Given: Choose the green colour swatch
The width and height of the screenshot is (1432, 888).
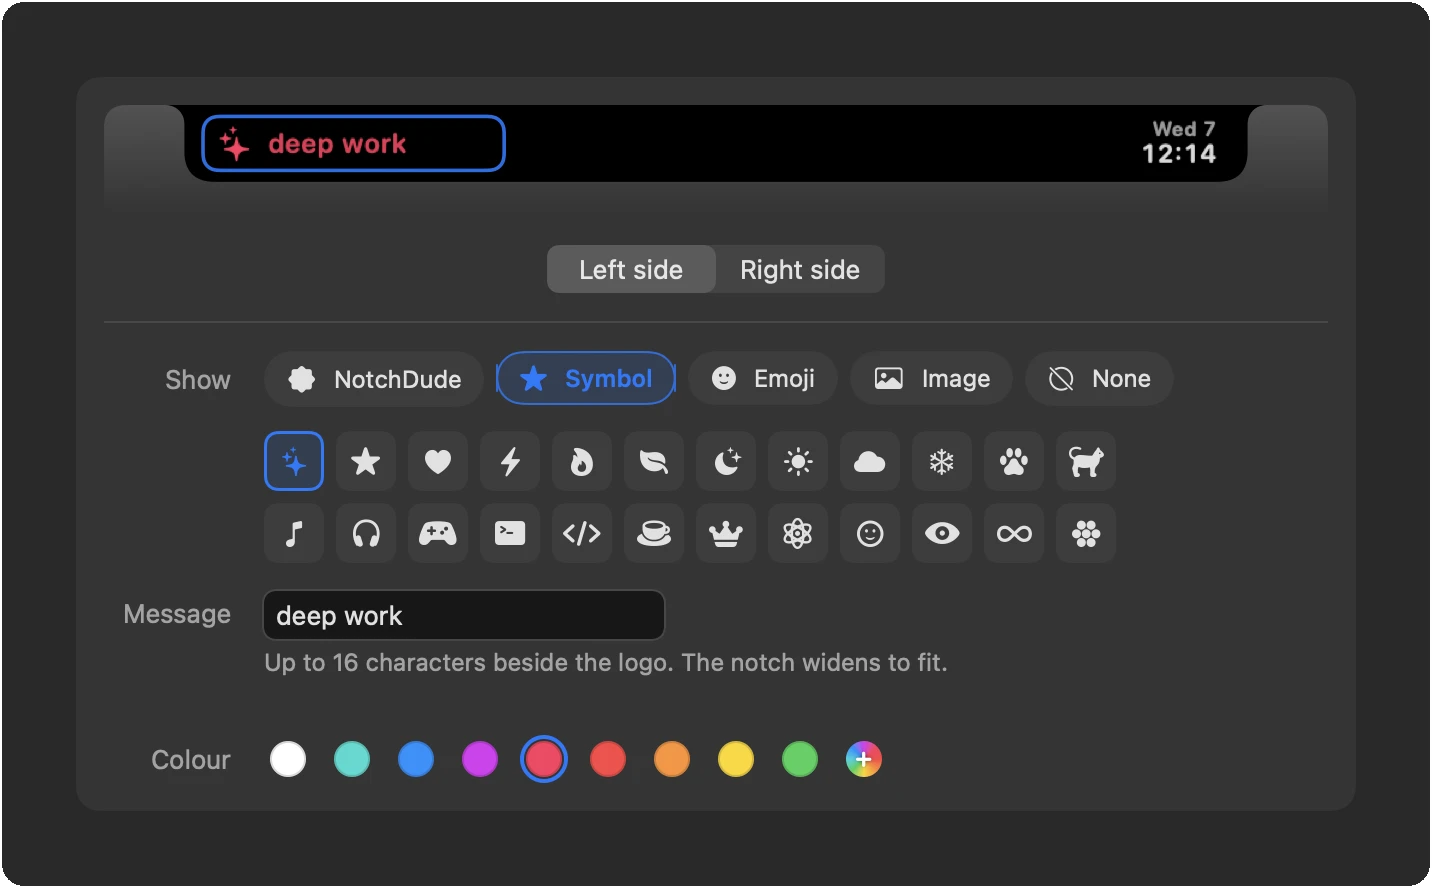Looking at the screenshot, I should [800, 759].
